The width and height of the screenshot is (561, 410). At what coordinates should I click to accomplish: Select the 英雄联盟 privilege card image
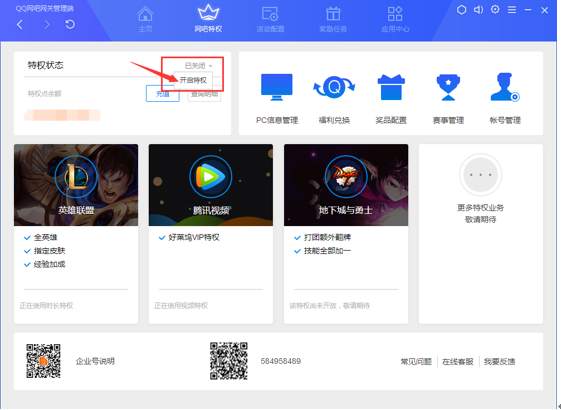[76, 185]
